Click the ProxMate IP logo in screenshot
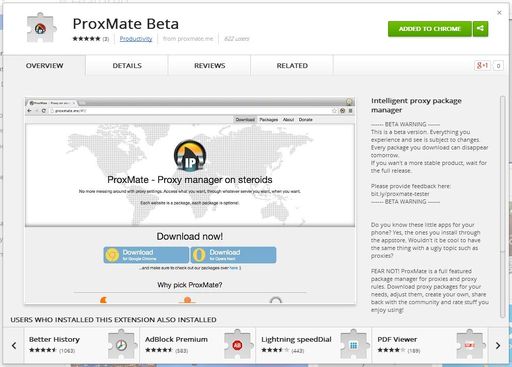Image resolution: width=512 pixels, height=367 pixels. tap(190, 156)
